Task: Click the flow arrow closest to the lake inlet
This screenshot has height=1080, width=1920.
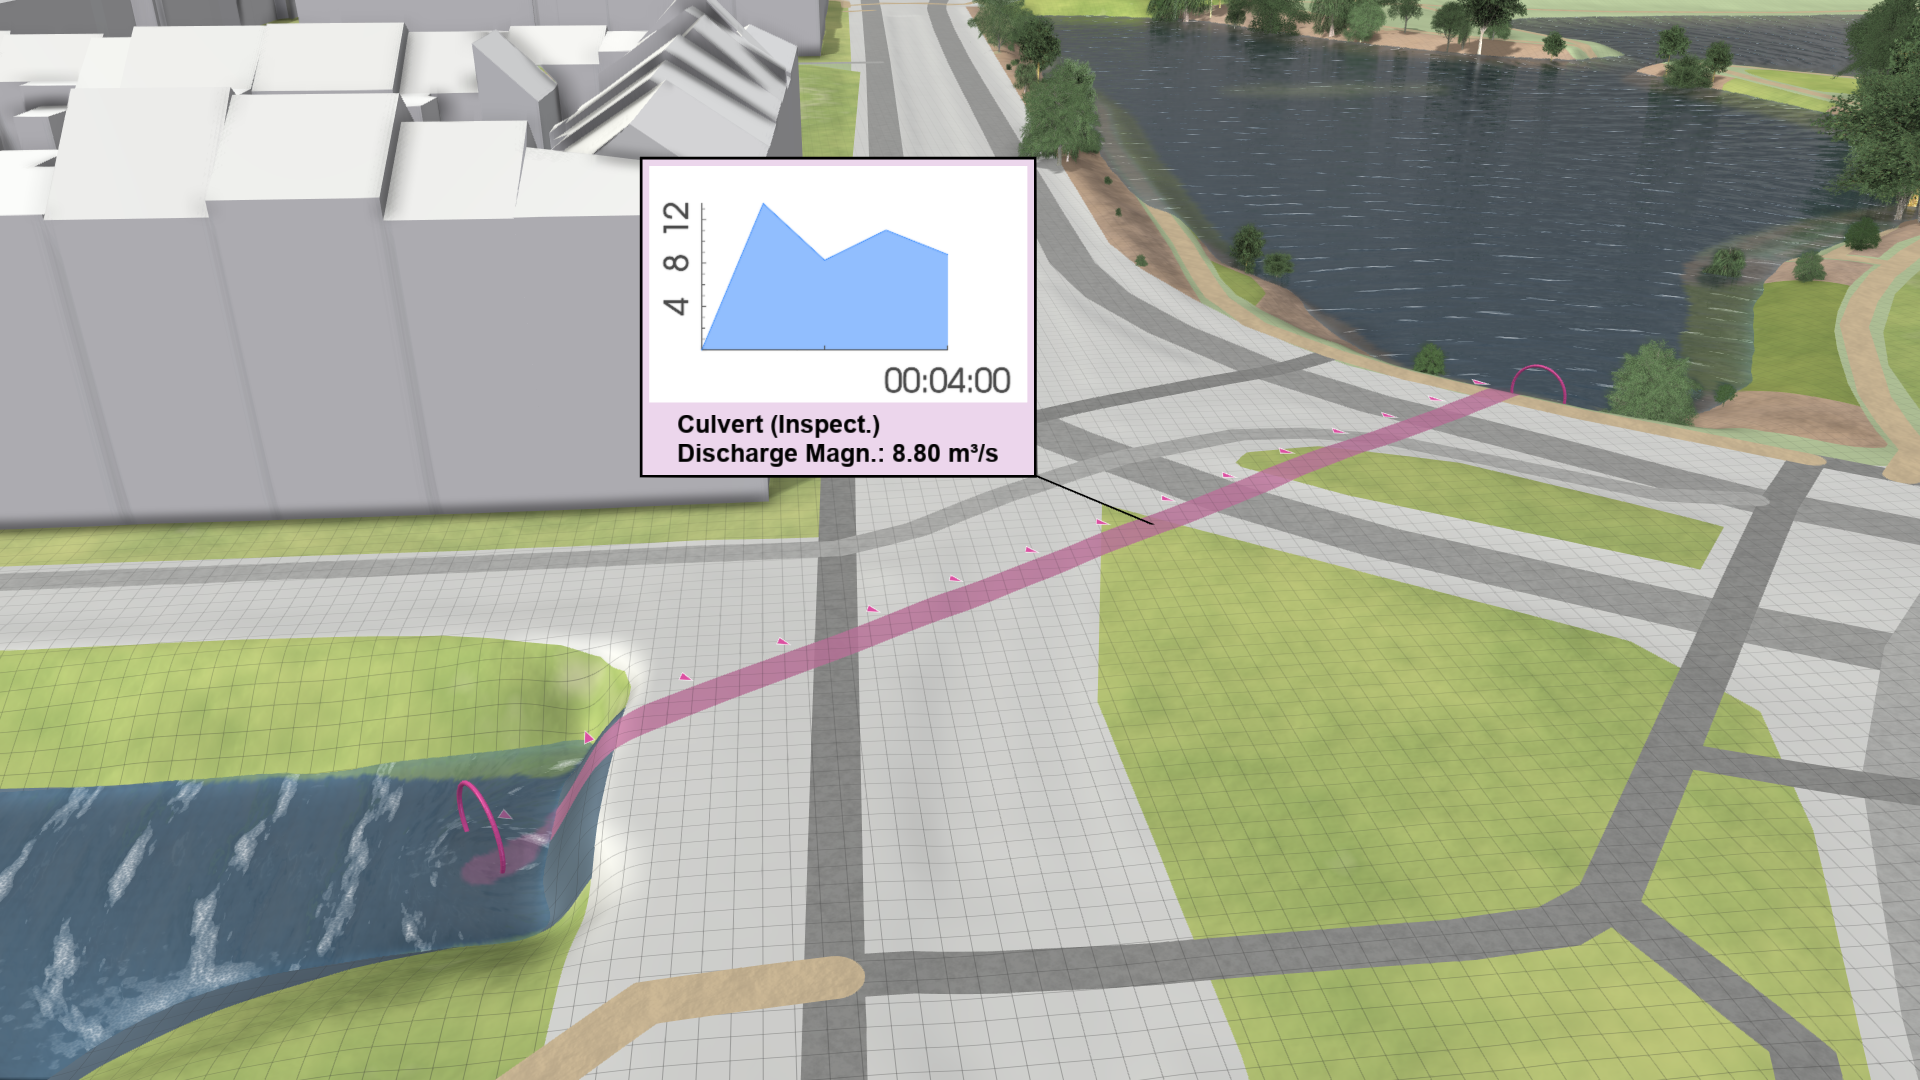Action: [x=1480, y=381]
